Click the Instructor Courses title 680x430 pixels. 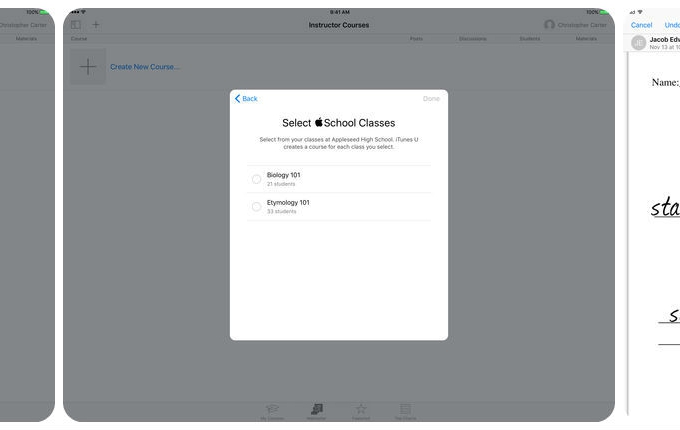339,25
